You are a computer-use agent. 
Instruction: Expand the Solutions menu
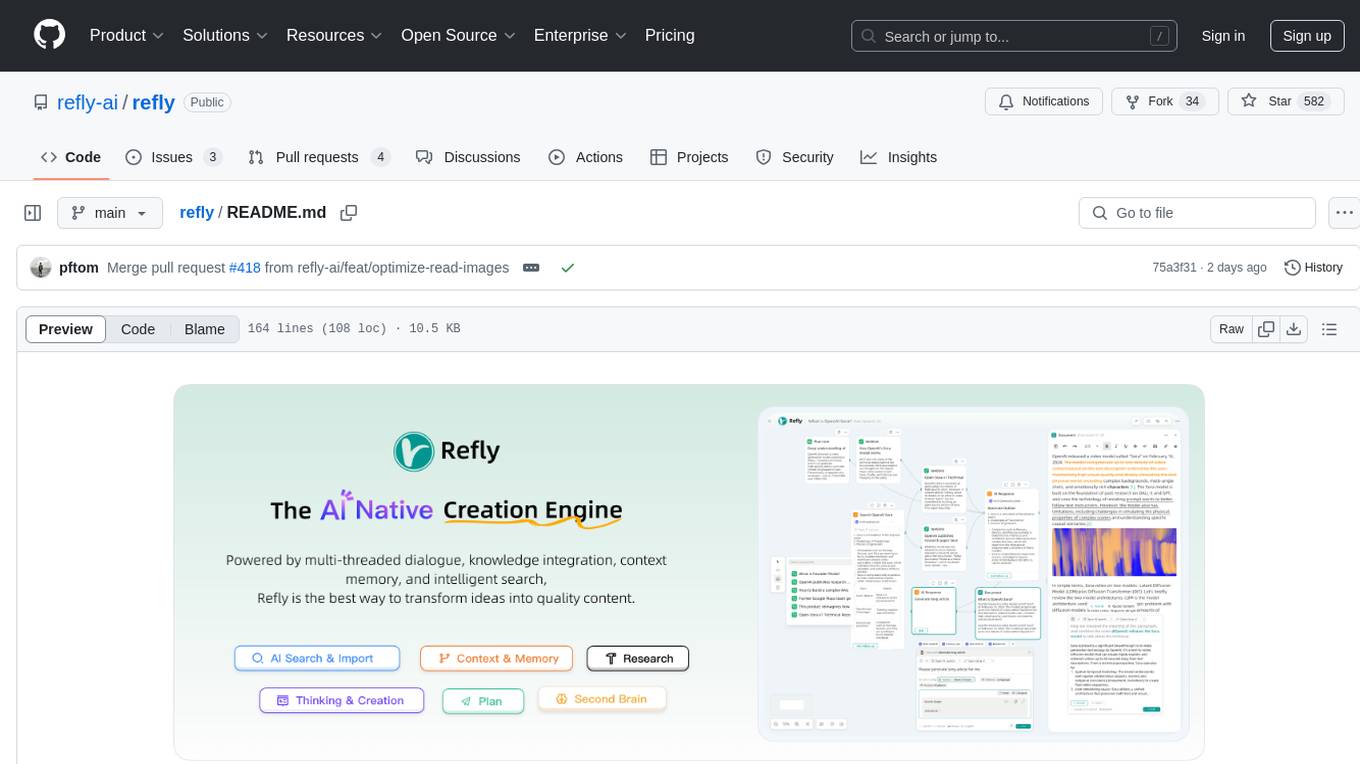pos(225,35)
